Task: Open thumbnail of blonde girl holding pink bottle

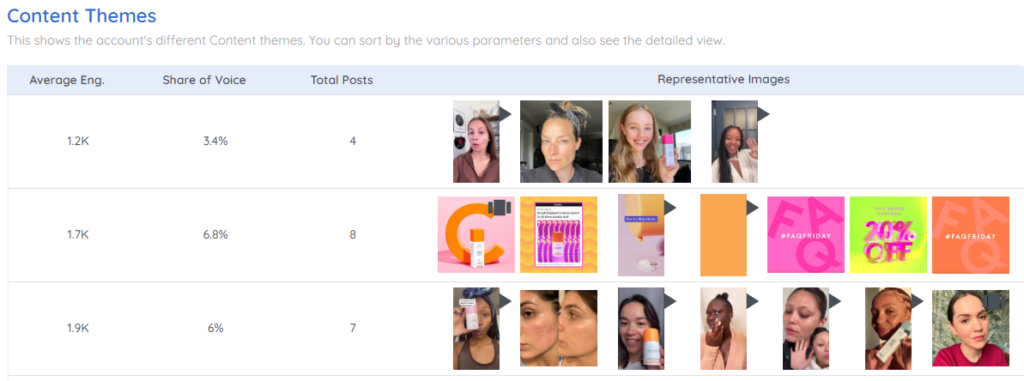Action: tap(649, 141)
